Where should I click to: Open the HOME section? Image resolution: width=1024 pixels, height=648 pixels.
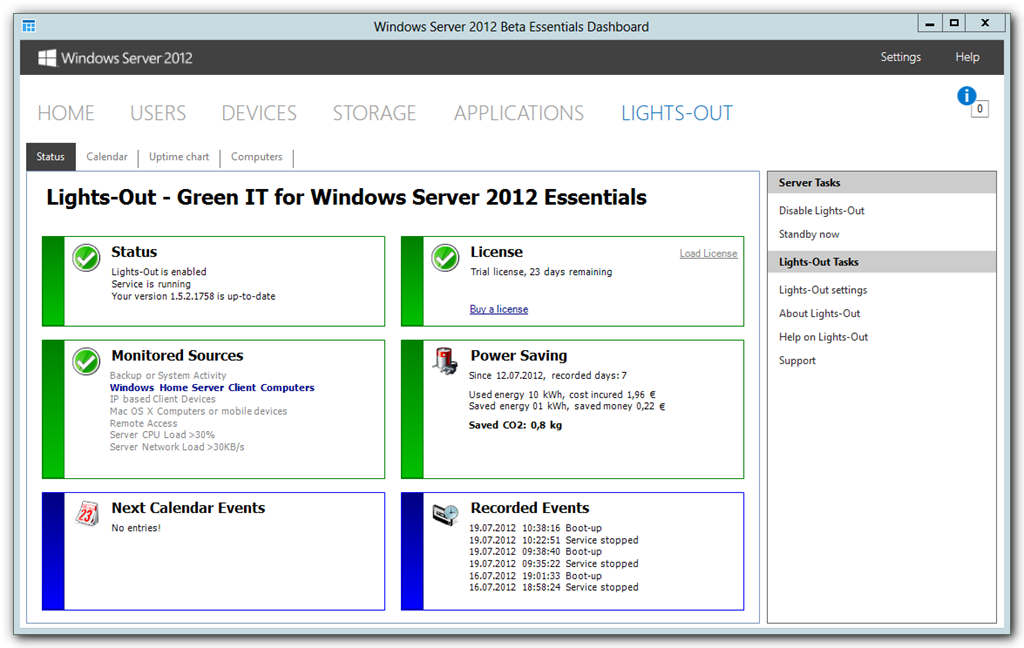click(x=66, y=113)
